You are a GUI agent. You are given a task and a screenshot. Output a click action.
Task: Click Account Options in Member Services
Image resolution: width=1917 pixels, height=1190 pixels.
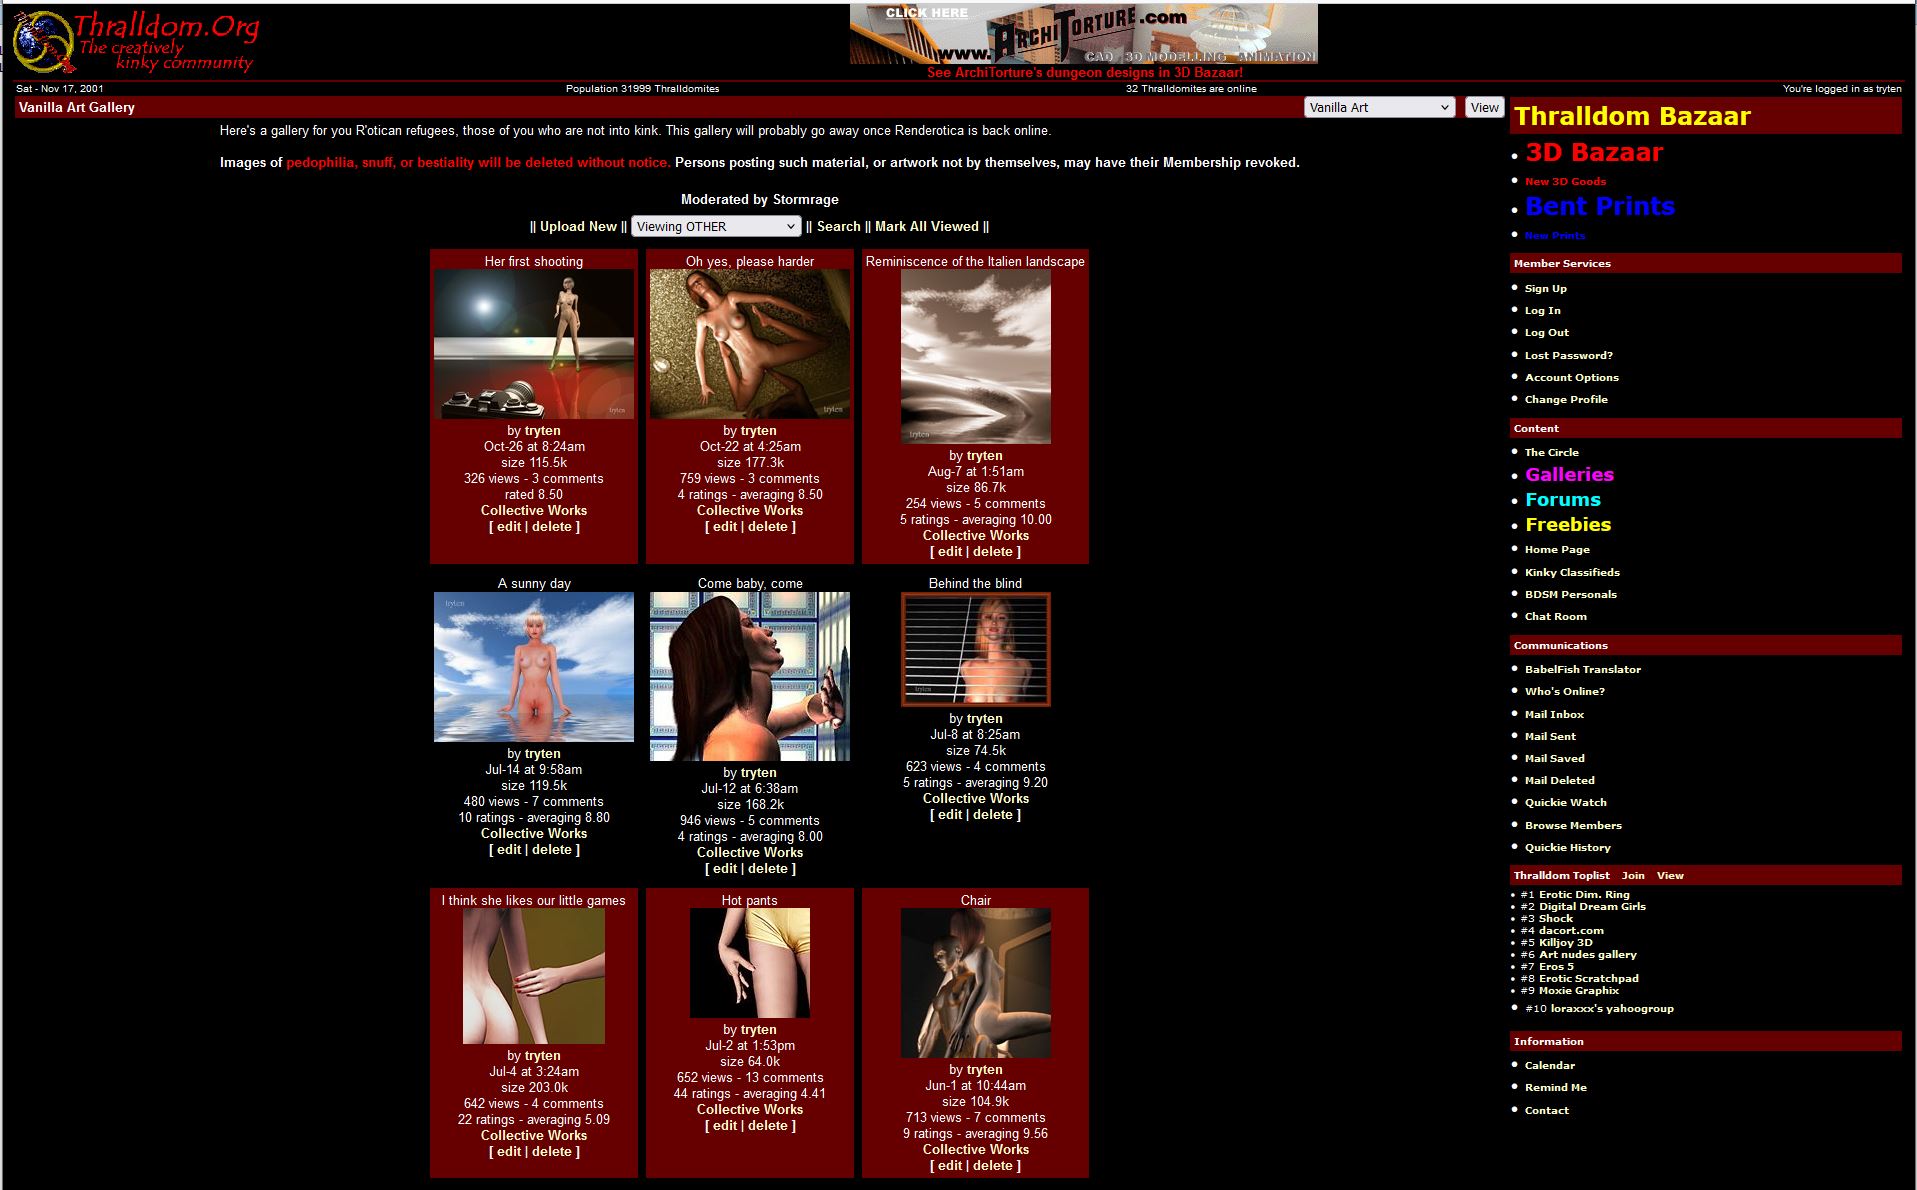tap(1571, 378)
